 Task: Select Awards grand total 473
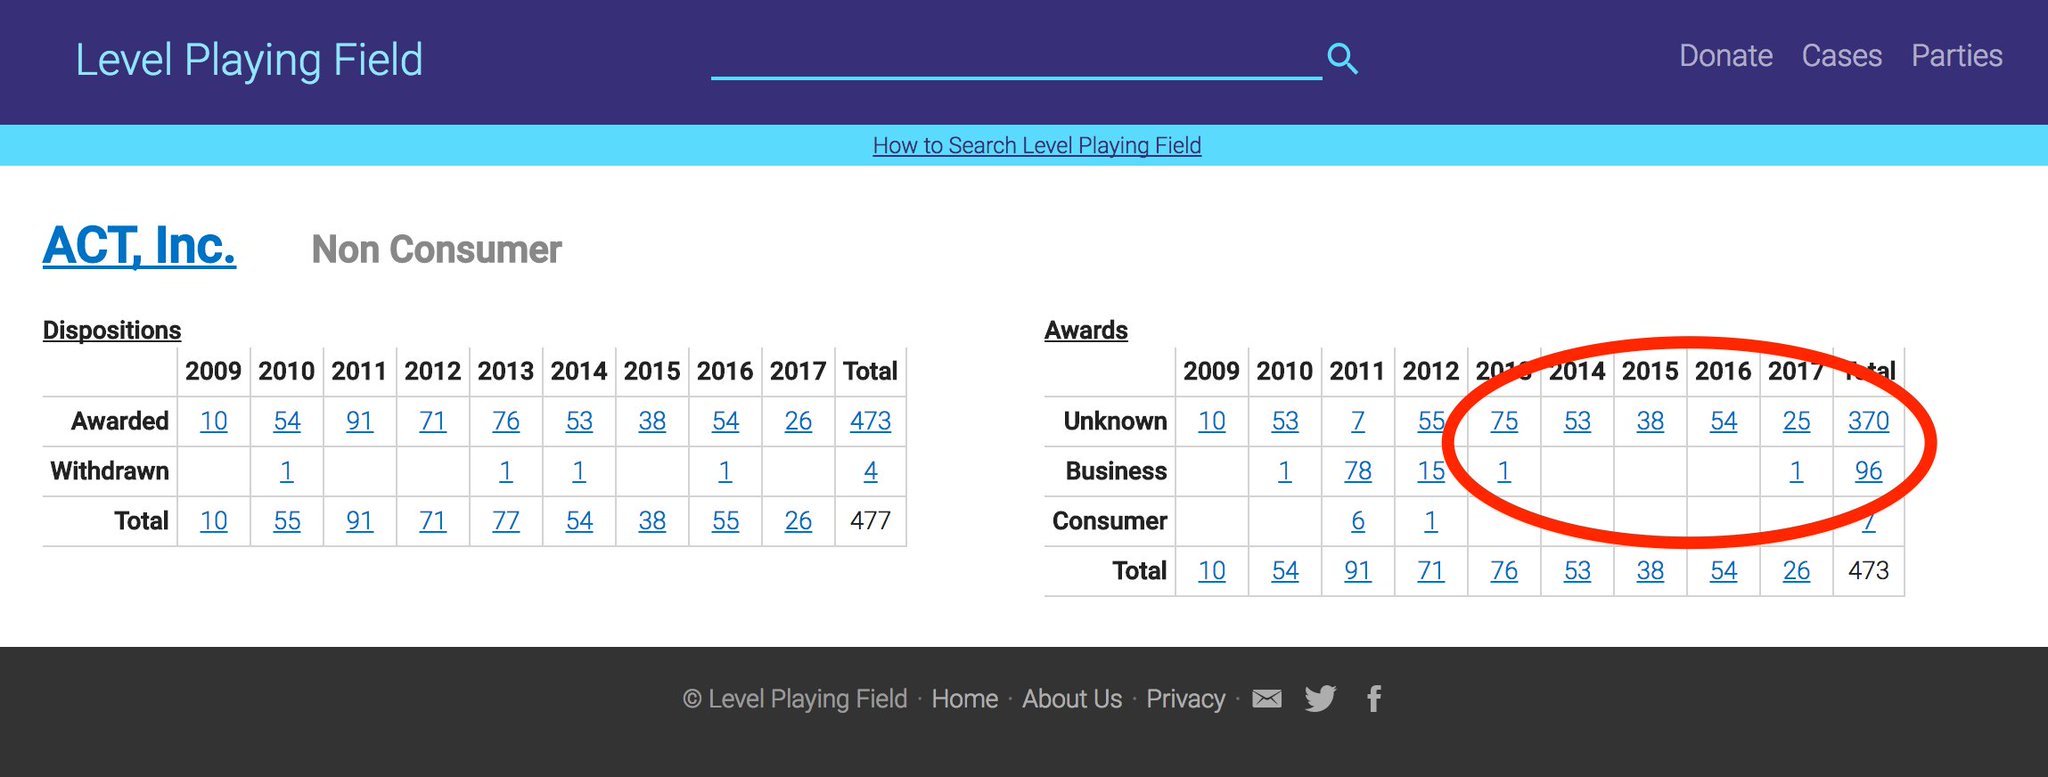click(1869, 571)
